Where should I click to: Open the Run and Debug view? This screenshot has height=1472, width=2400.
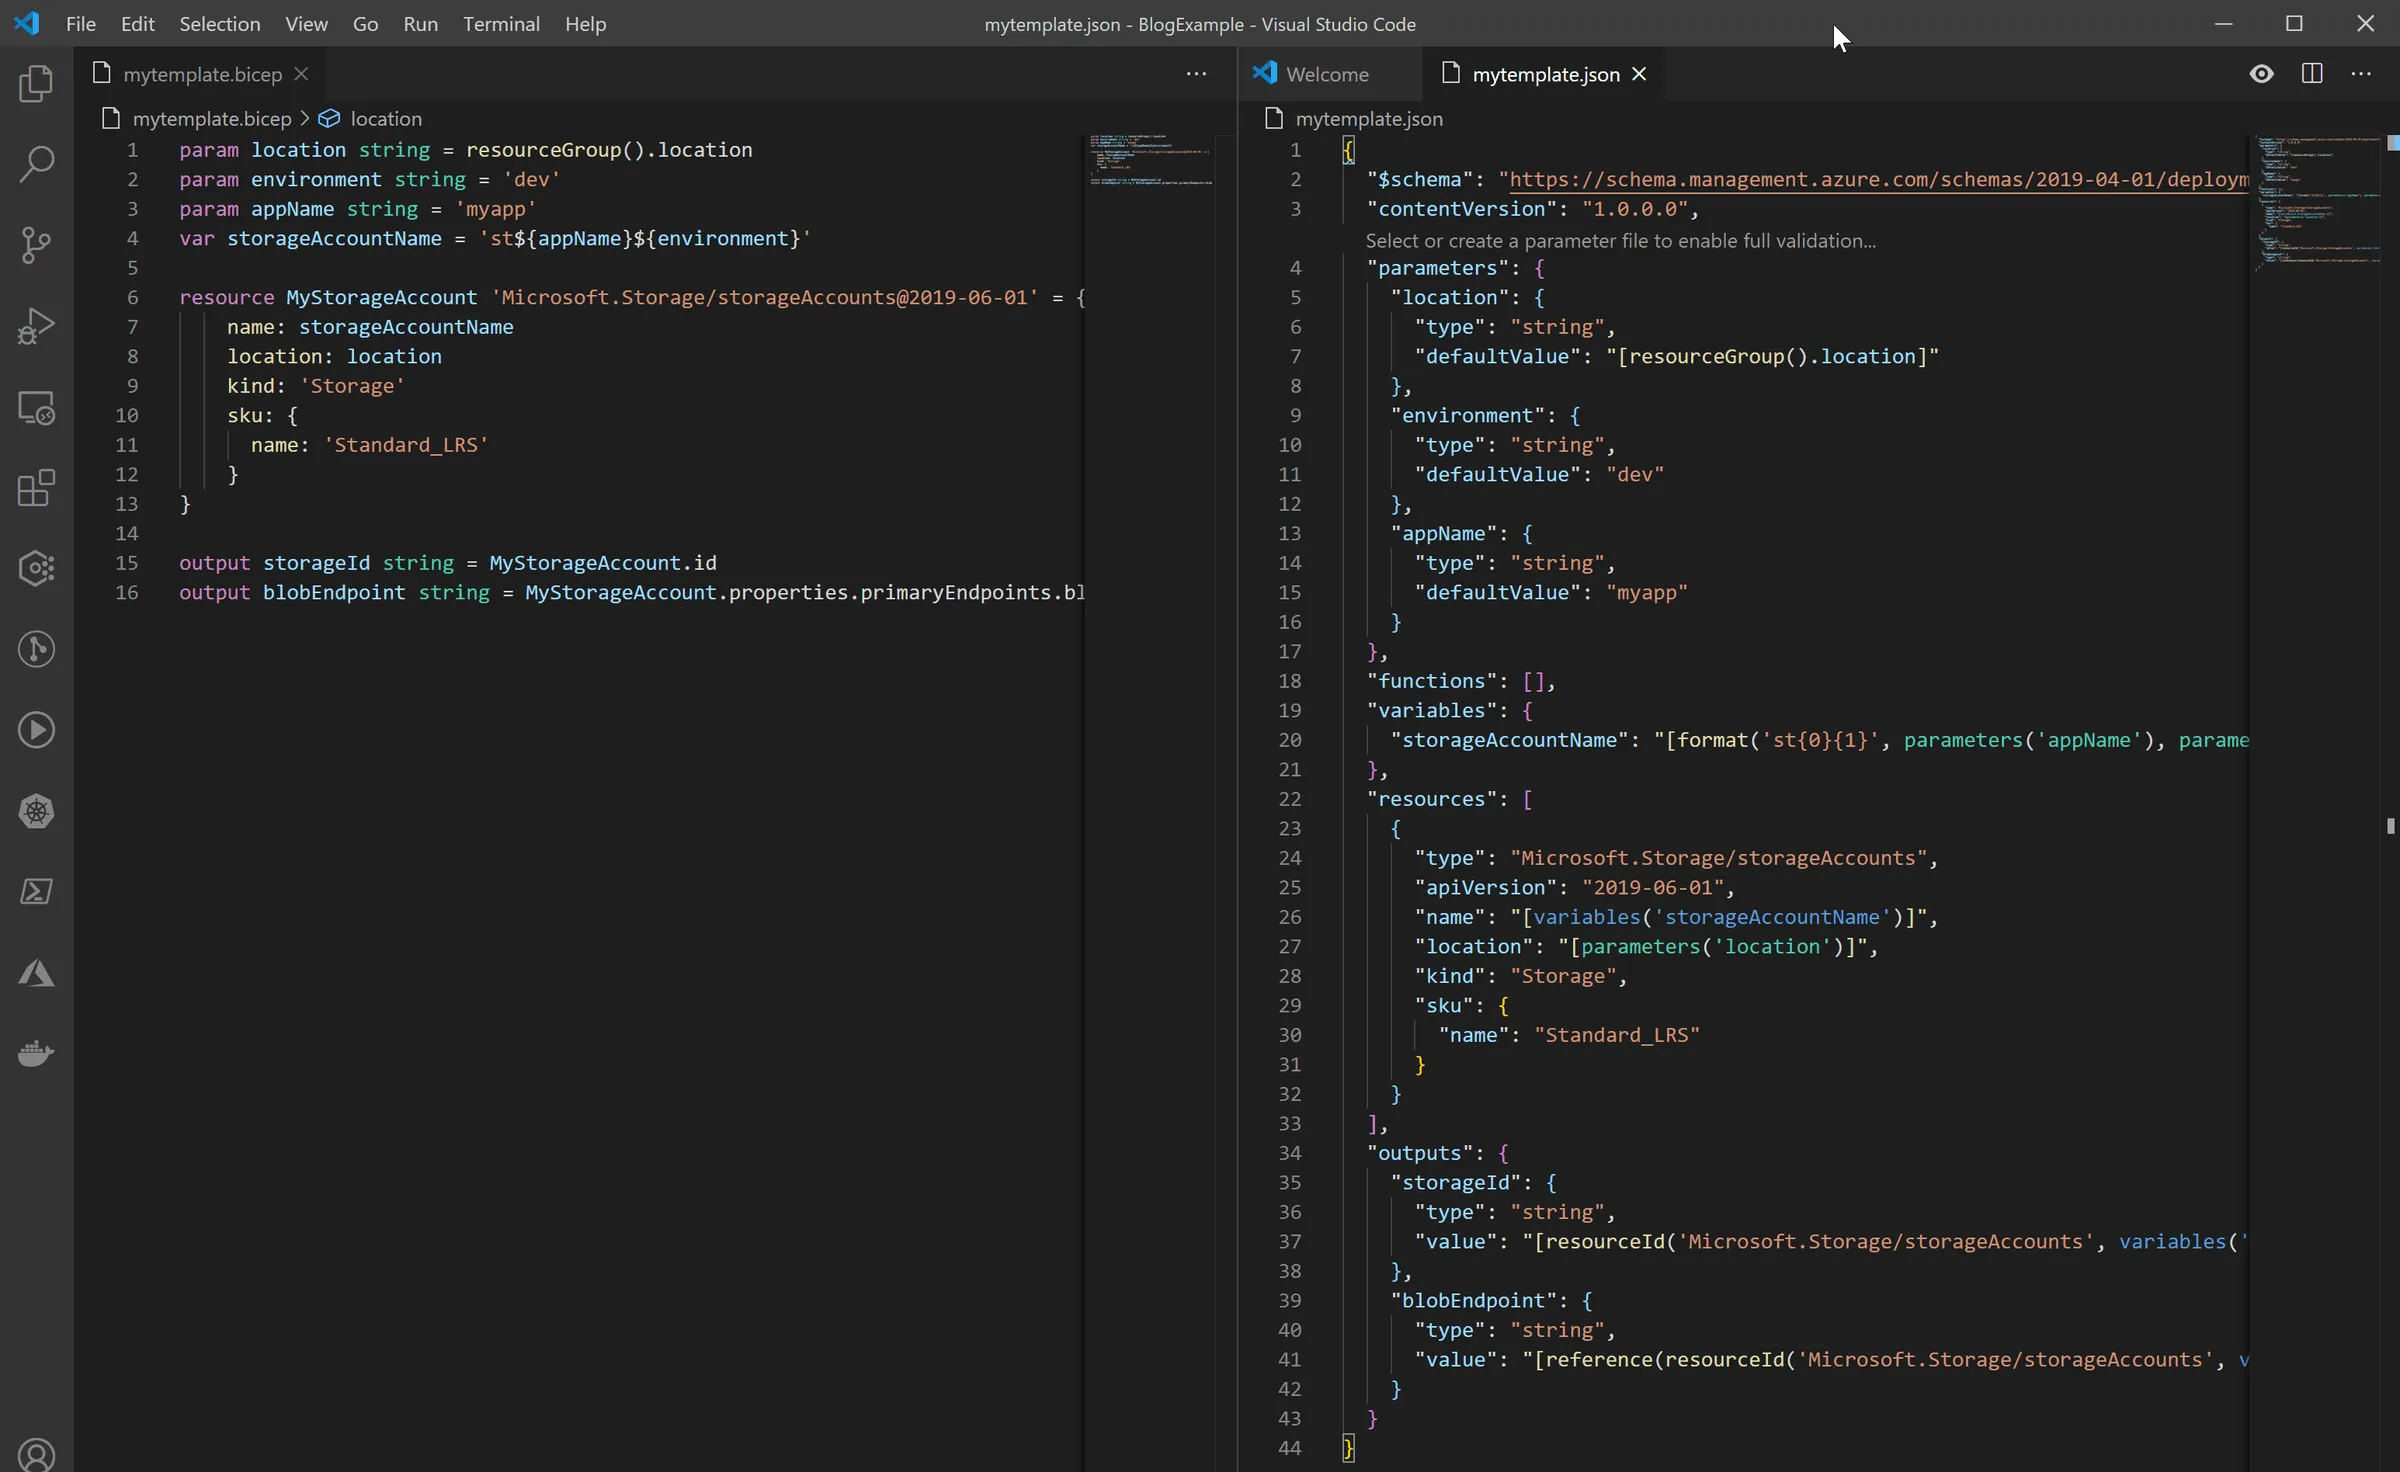click(x=36, y=327)
